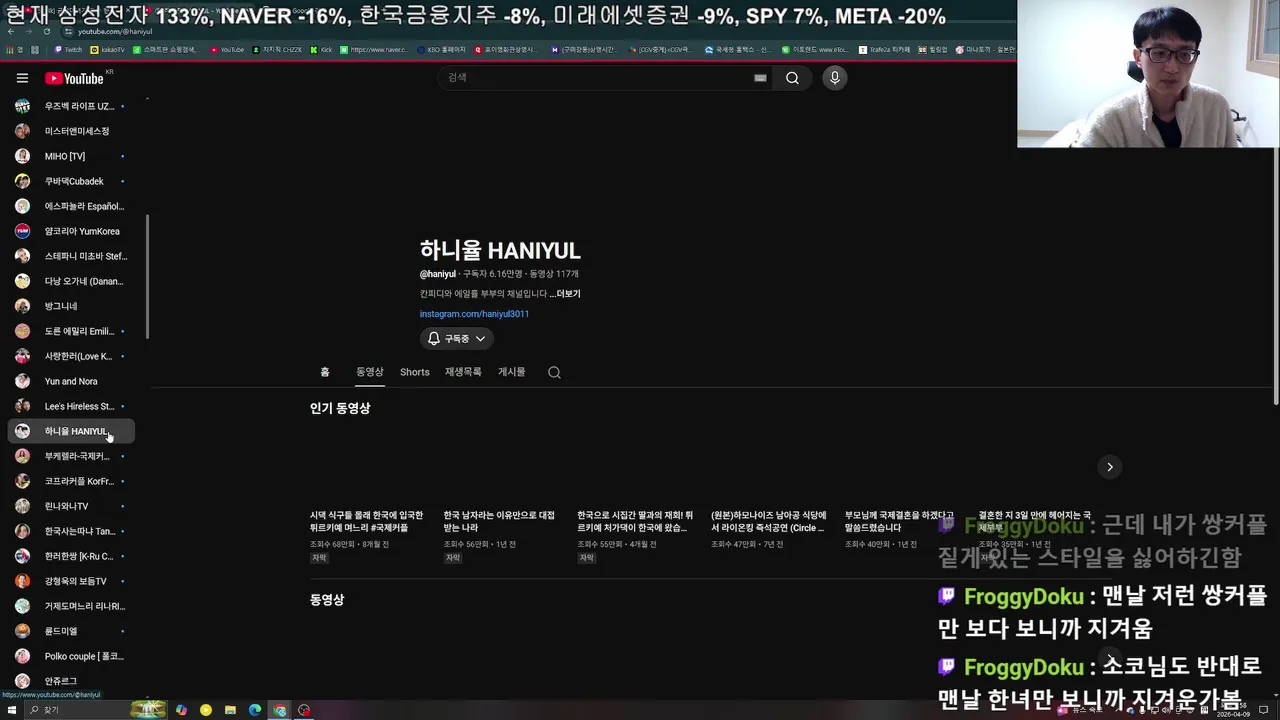The width and height of the screenshot is (1280, 720).
Task: Open 우즈벡 라이프 UZ subscription
Action: pyautogui.click(x=70, y=106)
